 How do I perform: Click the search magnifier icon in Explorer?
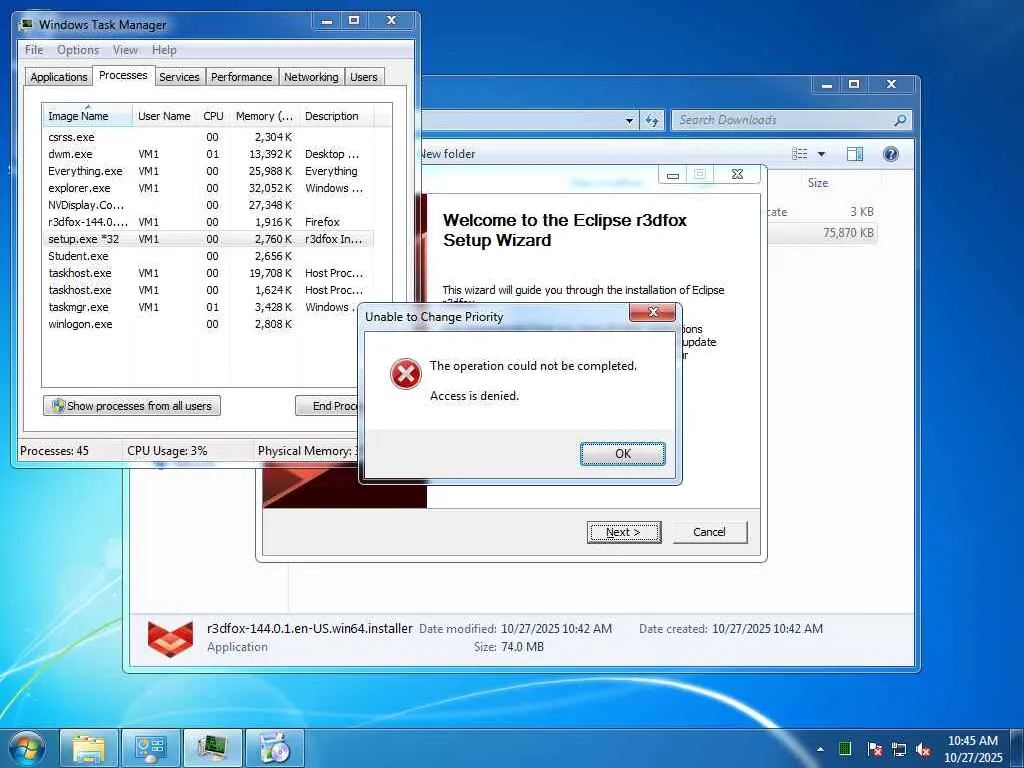(x=900, y=120)
